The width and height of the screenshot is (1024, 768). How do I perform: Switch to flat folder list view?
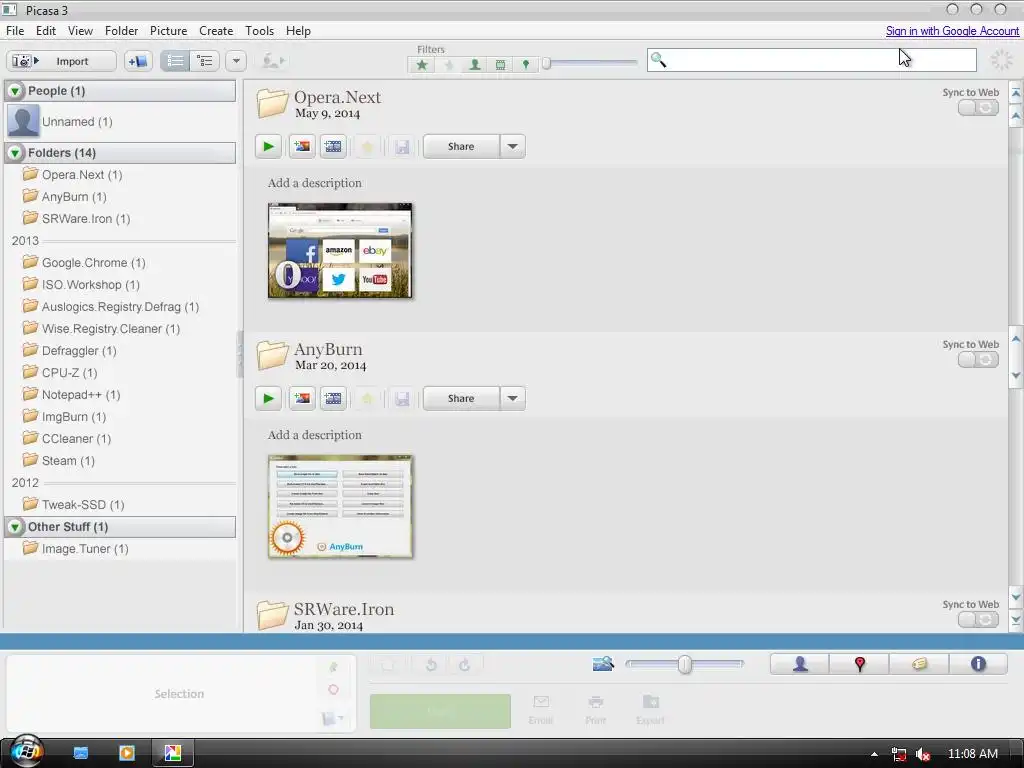click(x=175, y=61)
